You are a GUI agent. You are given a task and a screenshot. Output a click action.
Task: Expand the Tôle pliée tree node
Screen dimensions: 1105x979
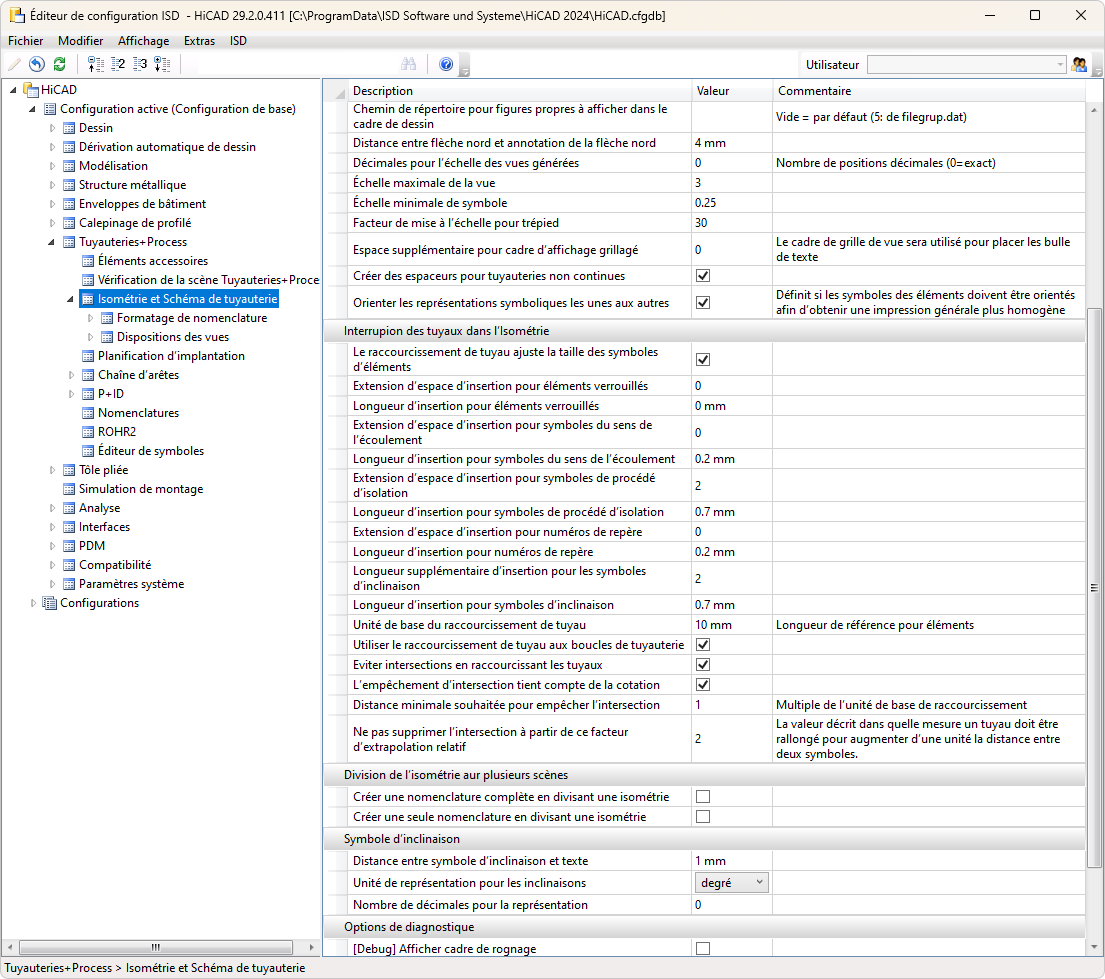point(54,470)
